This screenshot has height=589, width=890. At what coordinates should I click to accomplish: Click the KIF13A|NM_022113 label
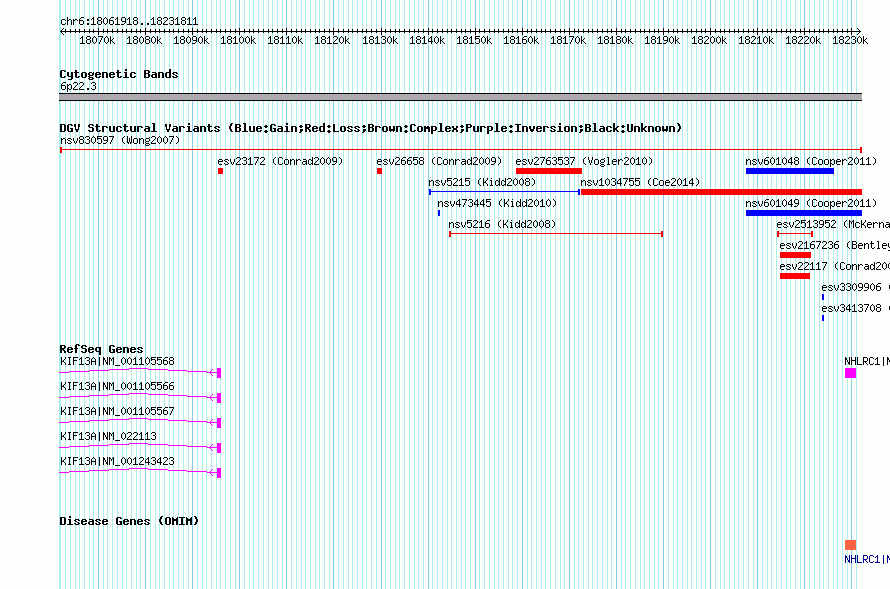[108, 436]
